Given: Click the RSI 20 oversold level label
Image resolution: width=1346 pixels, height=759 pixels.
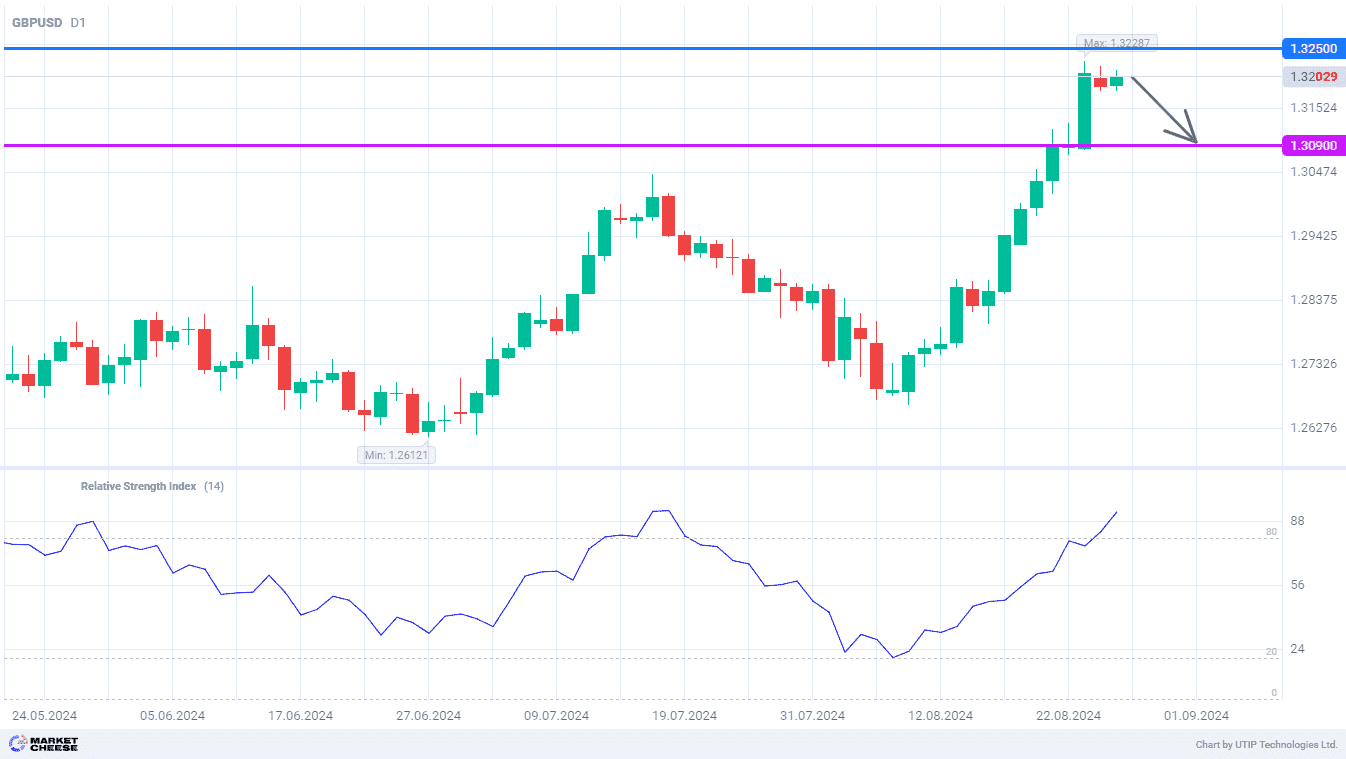Looking at the screenshot, I should pyautogui.click(x=1271, y=652).
